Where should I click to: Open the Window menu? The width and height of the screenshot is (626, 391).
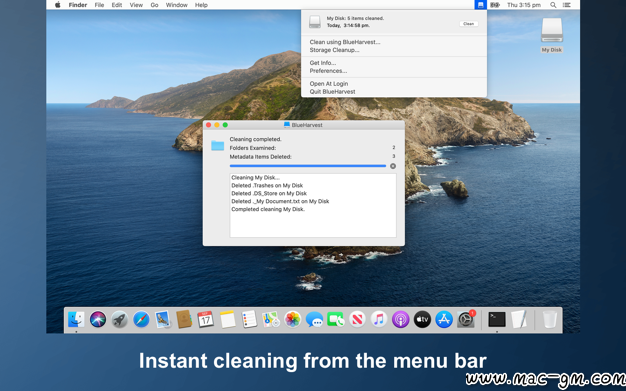[176, 5]
